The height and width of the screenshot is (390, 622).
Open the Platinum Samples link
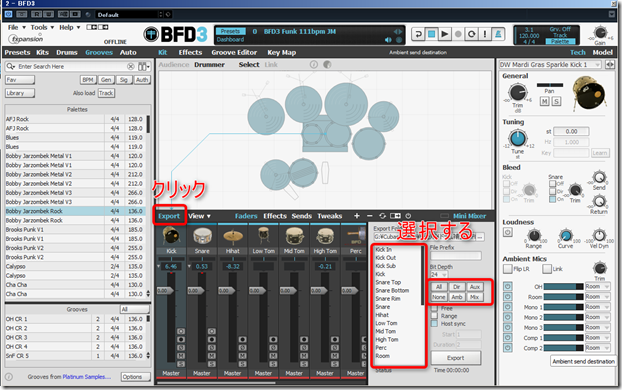86,377
